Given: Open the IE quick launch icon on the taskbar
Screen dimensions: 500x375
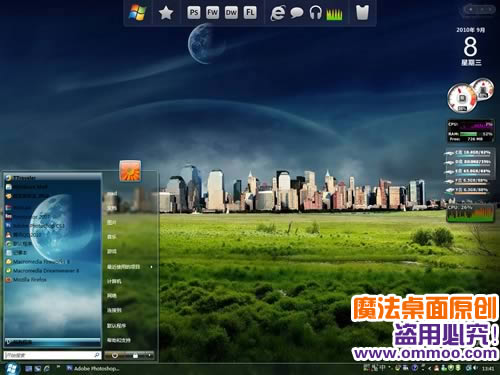Looking at the screenshot, I should pyautogui.click(x=47, y=369).
